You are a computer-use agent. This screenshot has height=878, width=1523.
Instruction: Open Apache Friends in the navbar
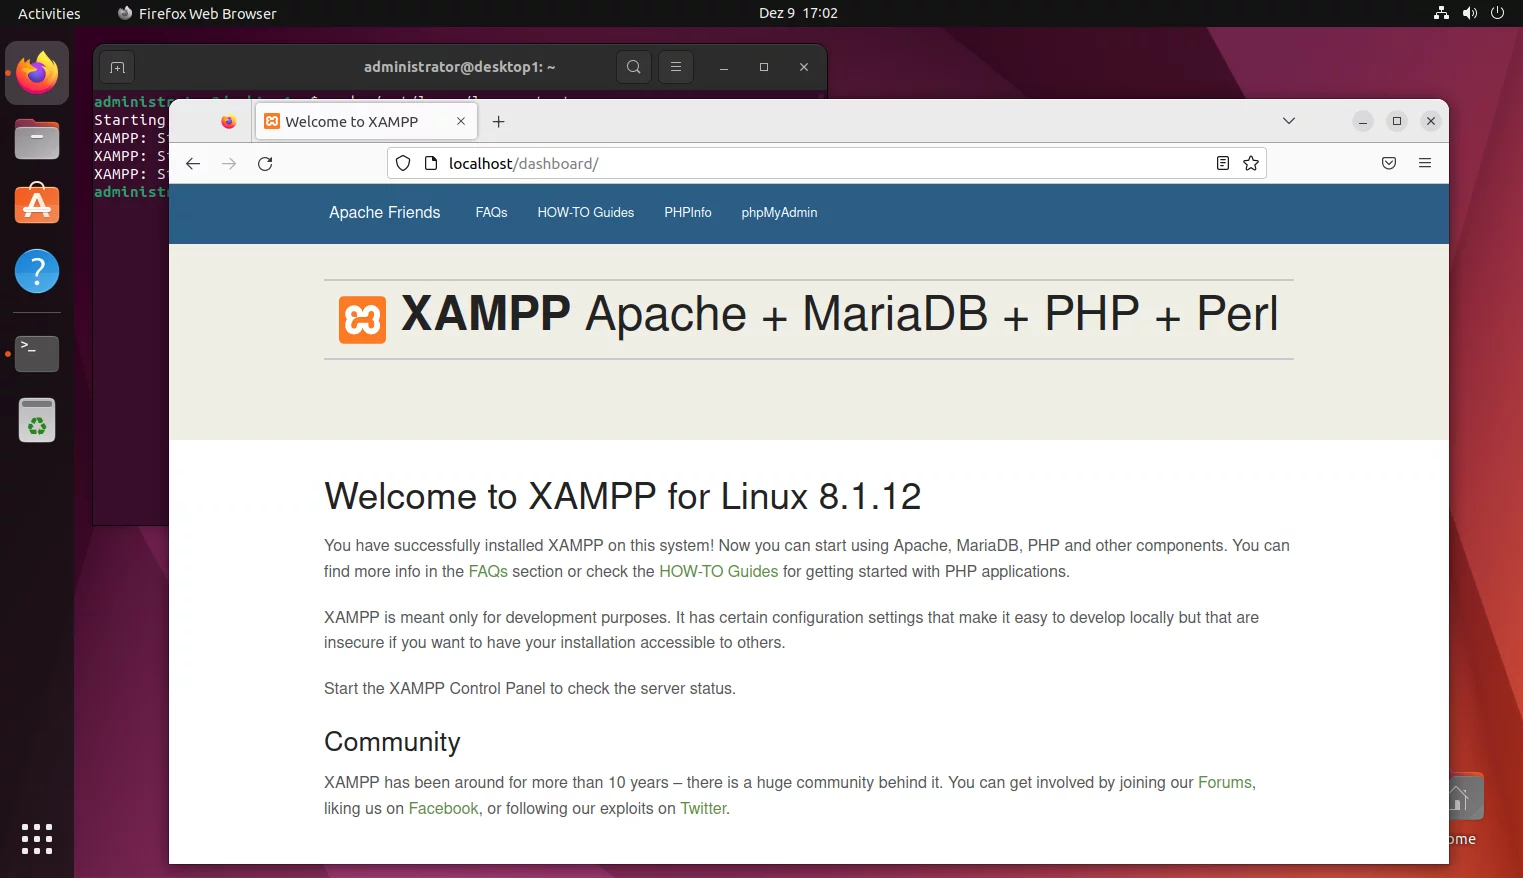(x=384, y=212)
